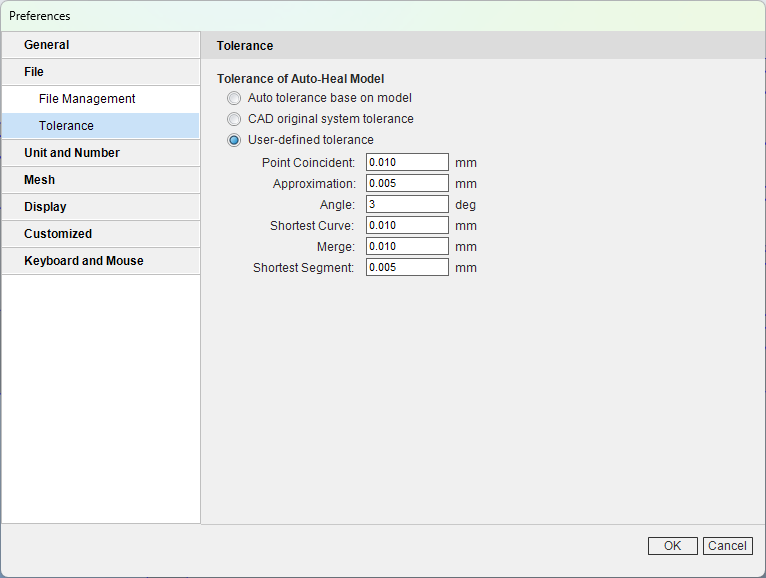The image size is (766, 578).
Task: Go to the File Management page
Action: pos(101,99)
